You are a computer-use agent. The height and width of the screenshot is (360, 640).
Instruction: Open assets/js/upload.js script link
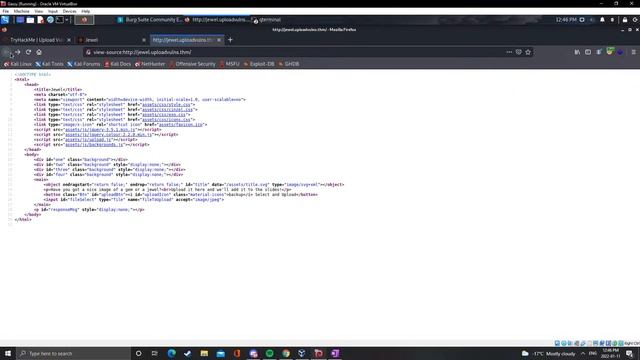88,140
